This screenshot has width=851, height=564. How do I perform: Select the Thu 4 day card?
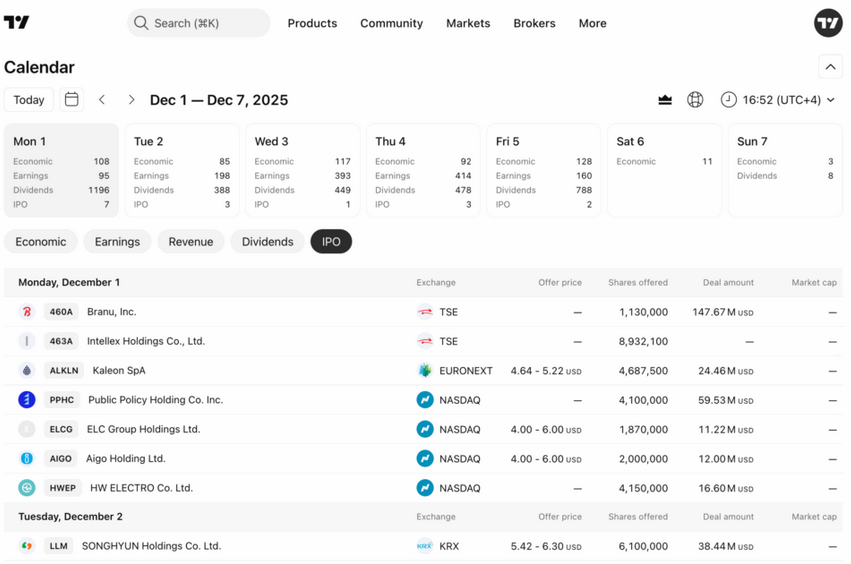pyautogui.click(x=423, y=170)
